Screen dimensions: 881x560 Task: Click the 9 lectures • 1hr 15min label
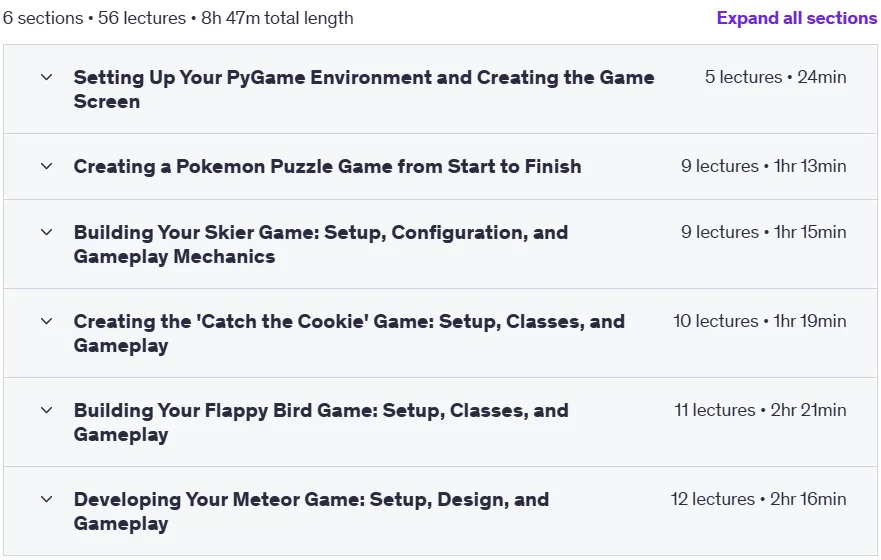(x=764, y=232)
